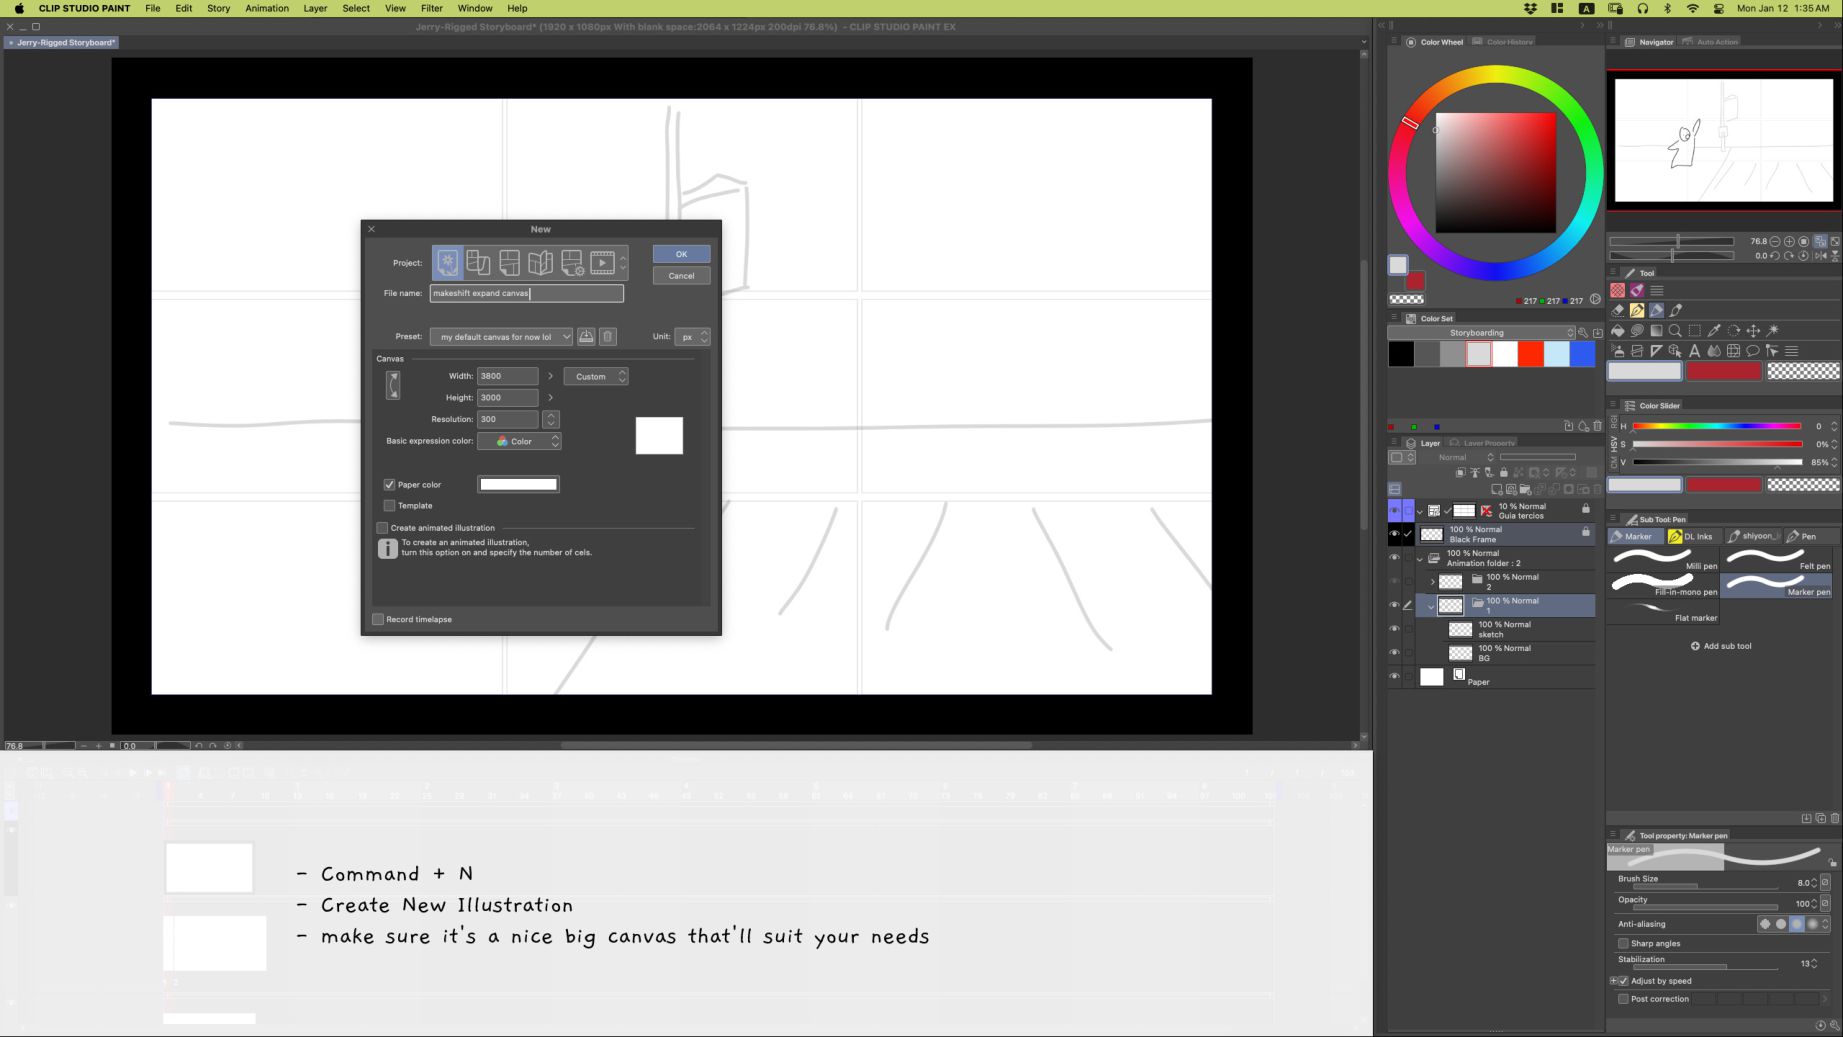Save the current canvas preset
The height and width of the screenshot is (1037, 1843).
coord(586,337)
